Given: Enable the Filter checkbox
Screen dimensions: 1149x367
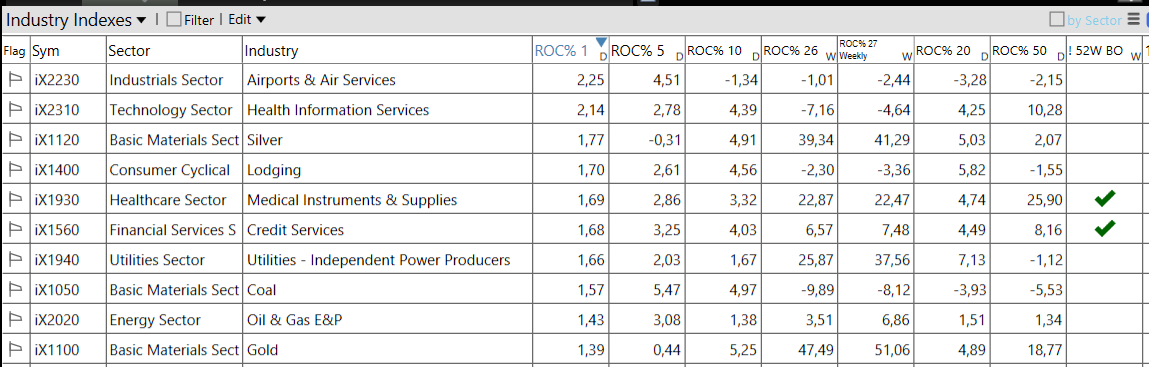Looking at the screenshot, I should click(174, 20).
